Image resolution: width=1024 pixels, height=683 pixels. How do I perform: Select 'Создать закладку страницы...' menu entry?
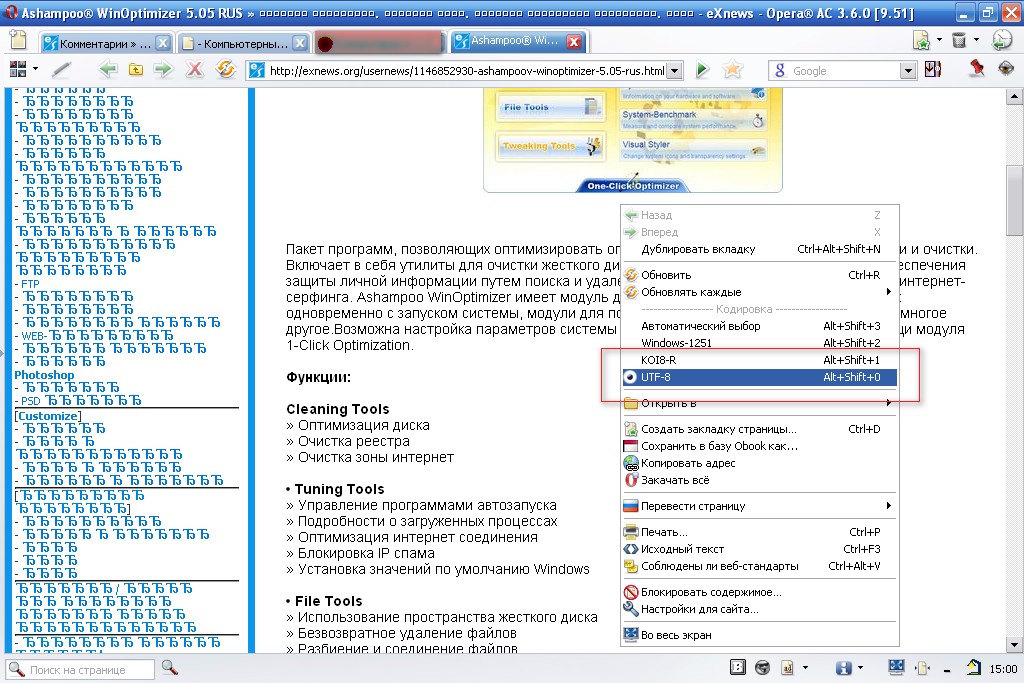coord(760,429)
